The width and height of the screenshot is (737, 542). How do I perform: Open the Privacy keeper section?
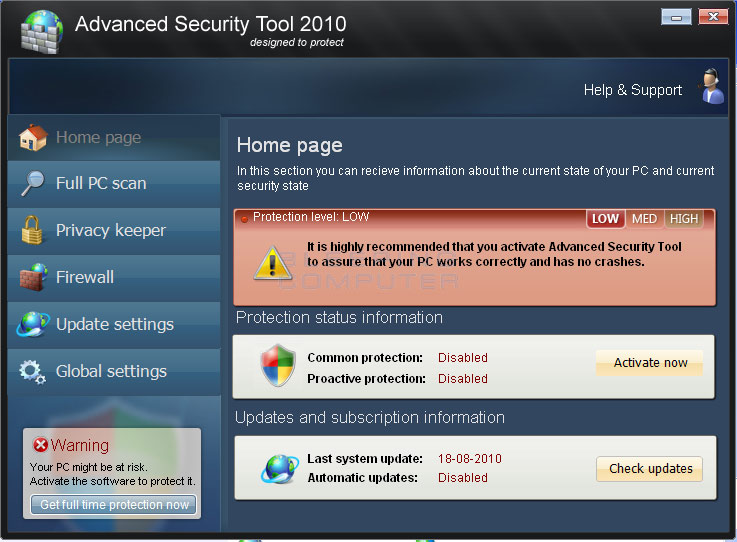click(114, 231)
